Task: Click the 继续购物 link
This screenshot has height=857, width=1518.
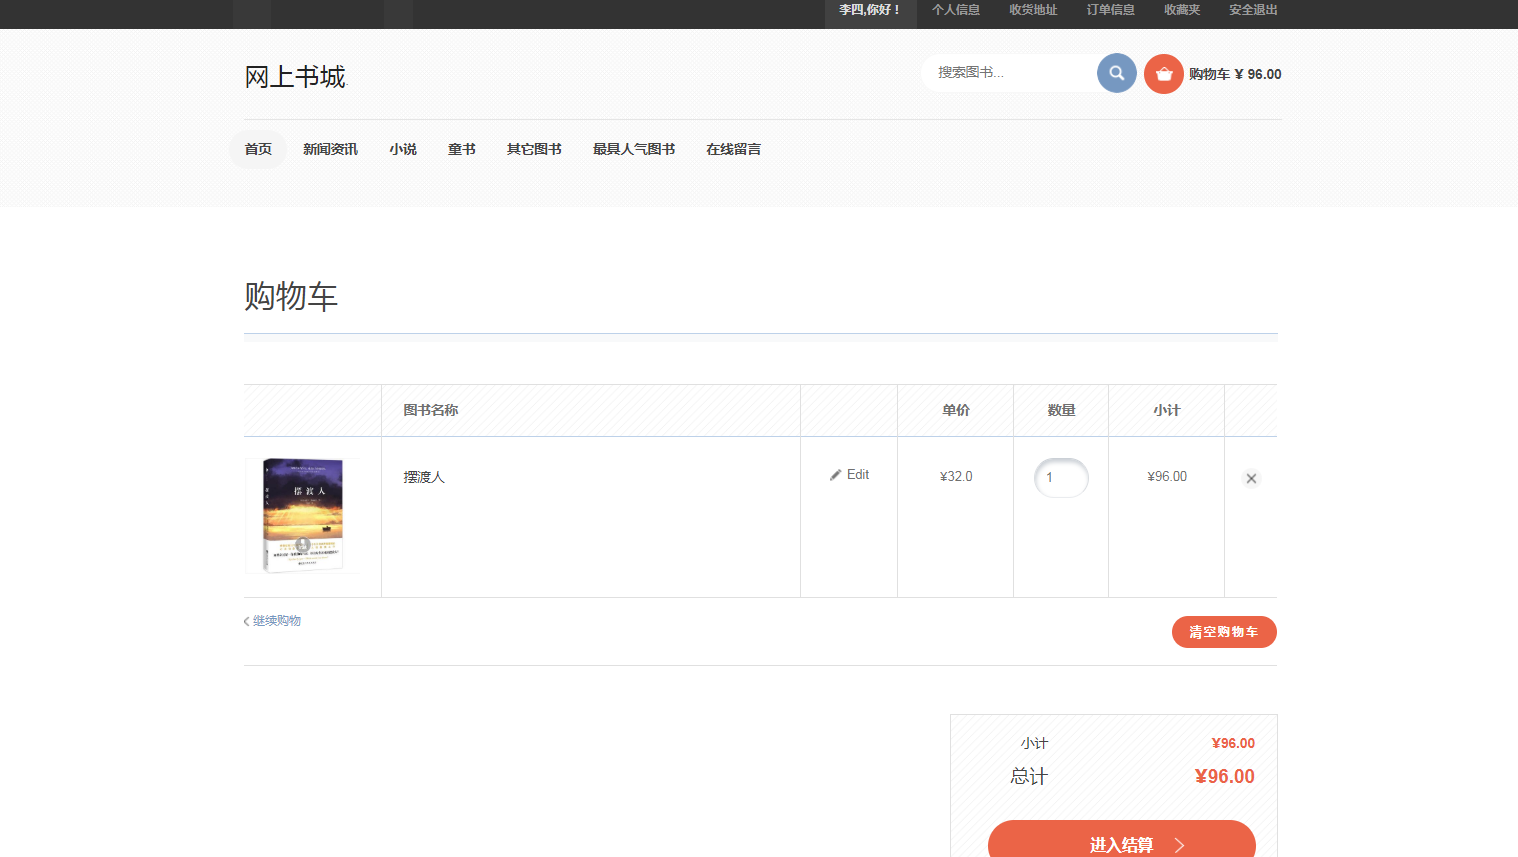Action: (275, 621)
